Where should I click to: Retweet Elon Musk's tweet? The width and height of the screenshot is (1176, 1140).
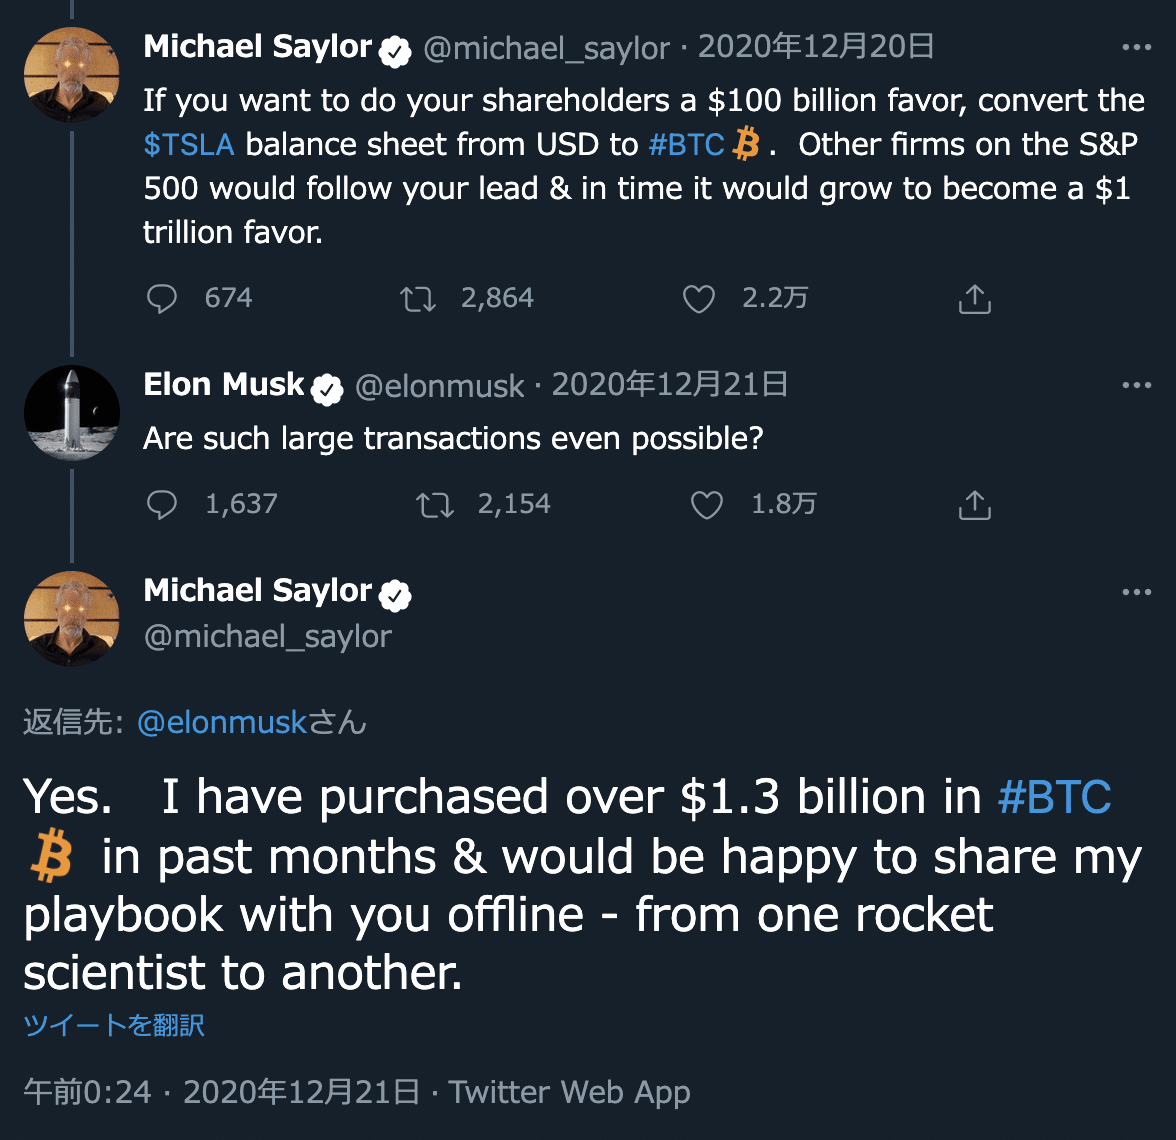point(434,505)
